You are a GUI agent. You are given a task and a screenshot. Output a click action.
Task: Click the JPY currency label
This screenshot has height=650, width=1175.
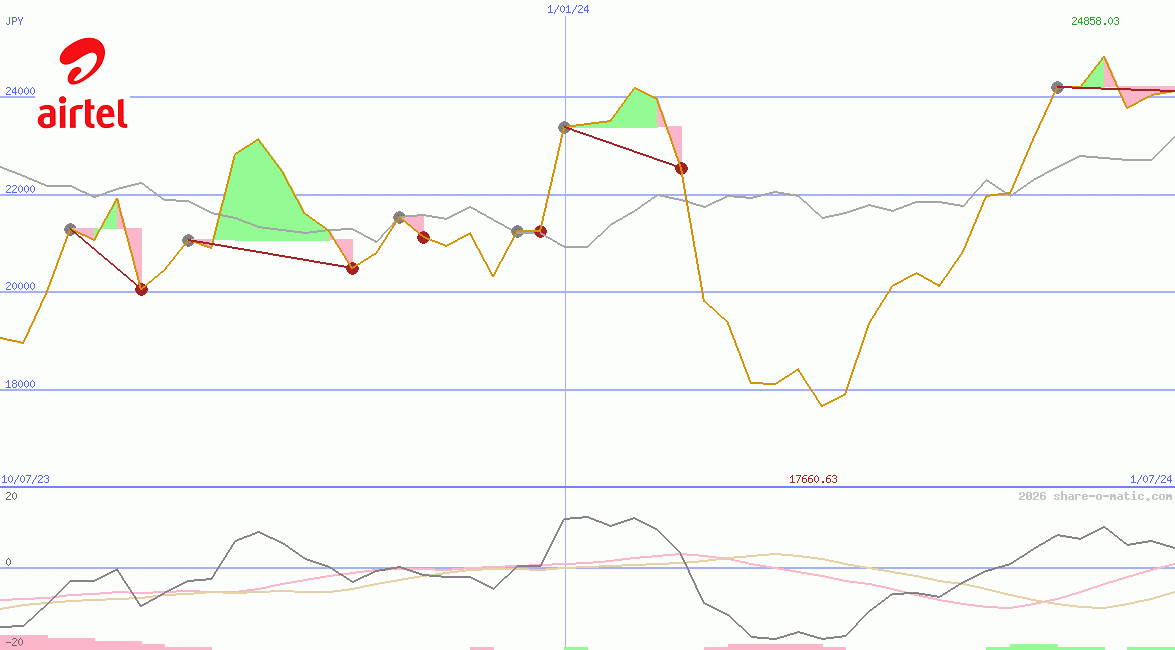pos(14,21)
